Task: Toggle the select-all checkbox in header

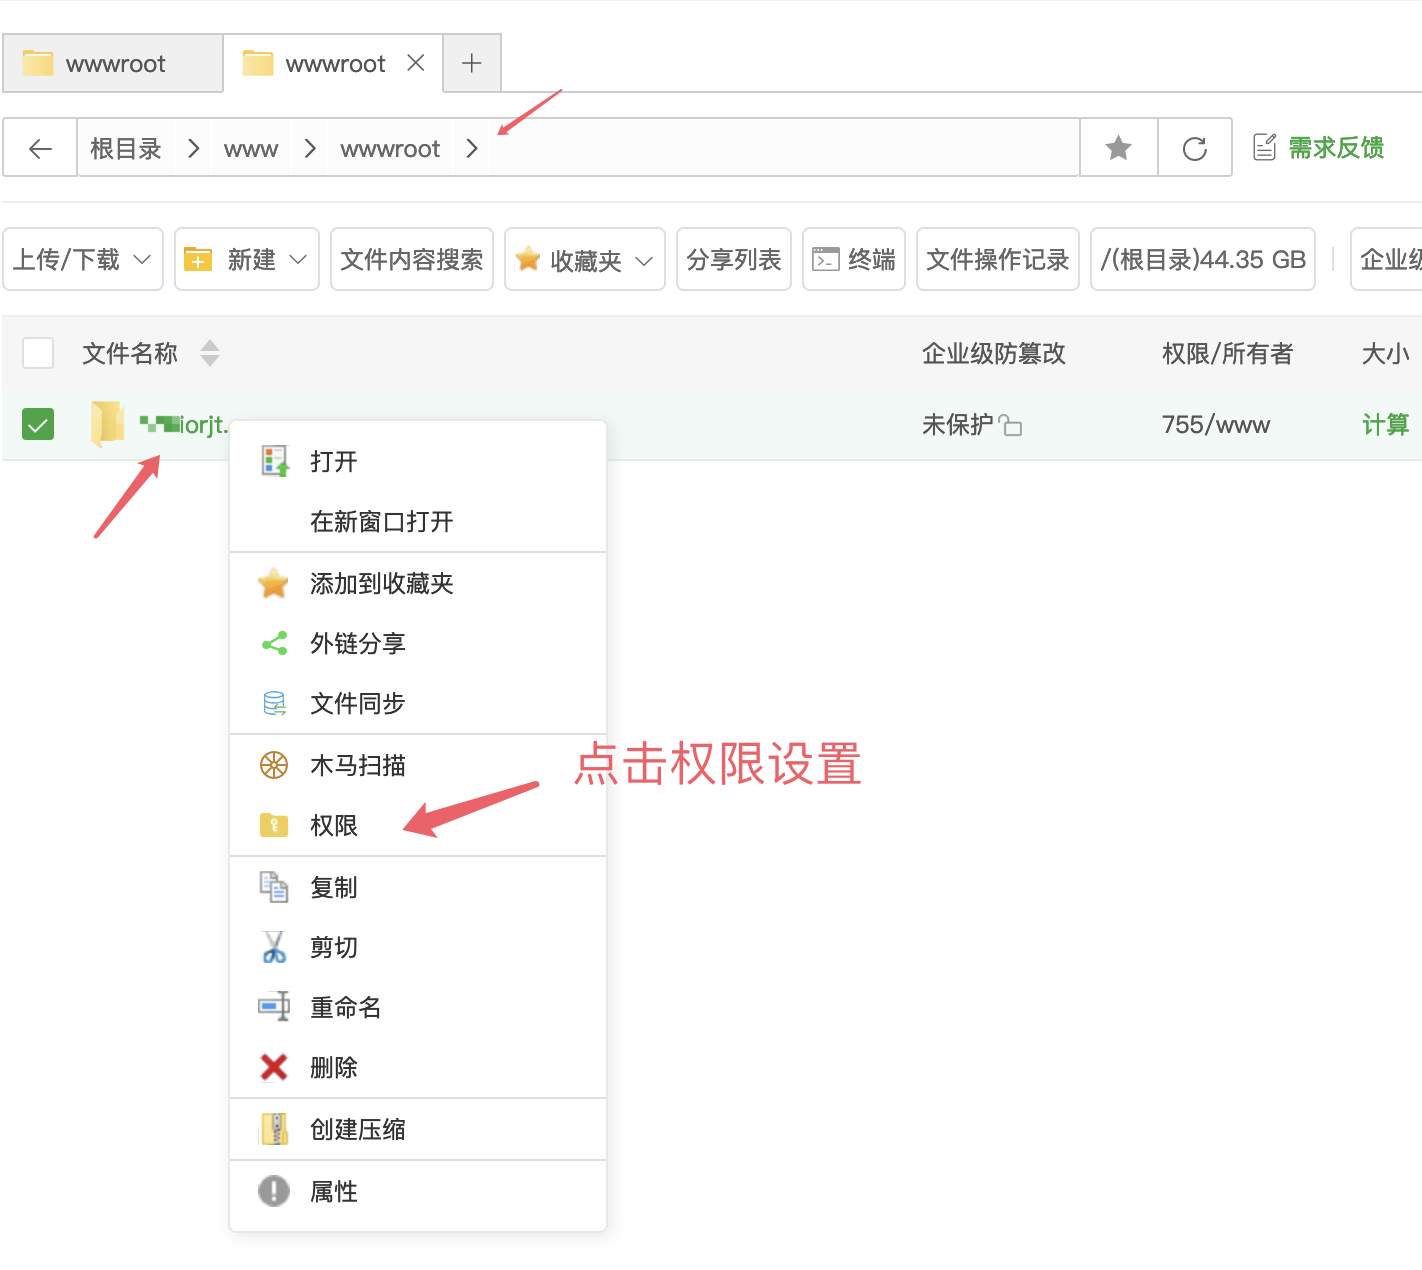Action: [38, 353]
